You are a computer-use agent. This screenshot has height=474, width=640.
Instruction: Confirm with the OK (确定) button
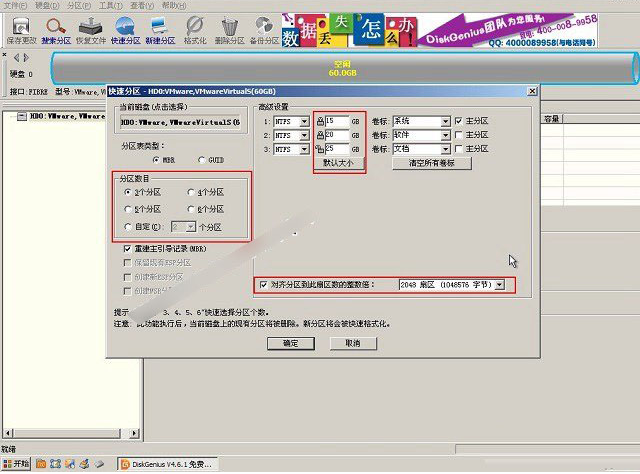pyautogui.click(x=291, y=343)
